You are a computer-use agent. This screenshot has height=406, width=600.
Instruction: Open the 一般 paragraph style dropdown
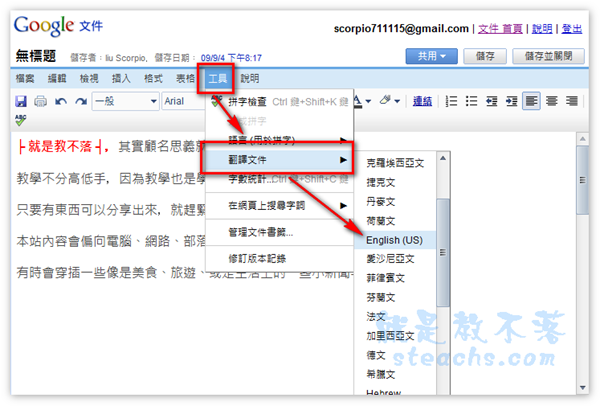click(x=126, y=101)
